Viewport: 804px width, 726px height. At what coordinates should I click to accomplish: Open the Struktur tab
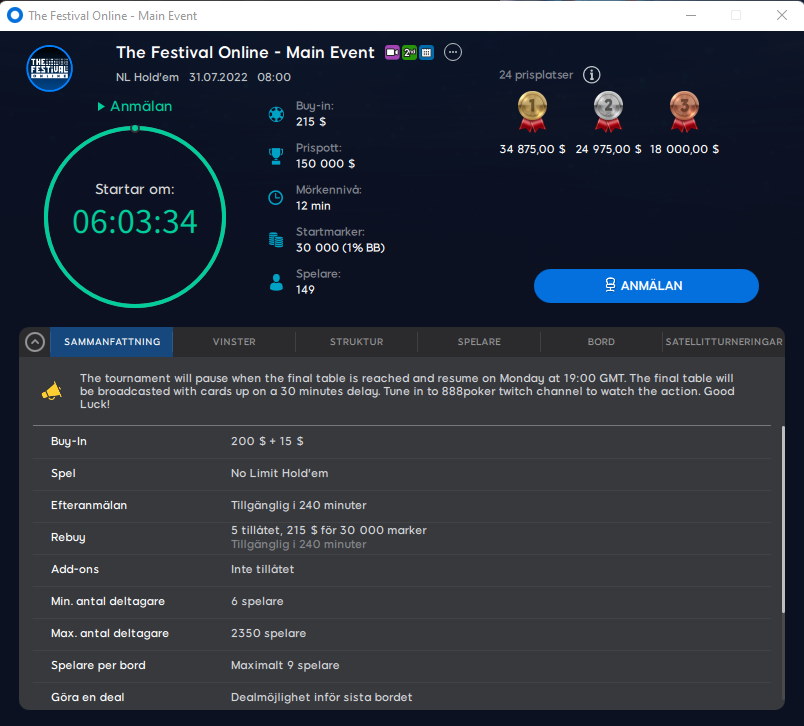[x=356, y=342]
